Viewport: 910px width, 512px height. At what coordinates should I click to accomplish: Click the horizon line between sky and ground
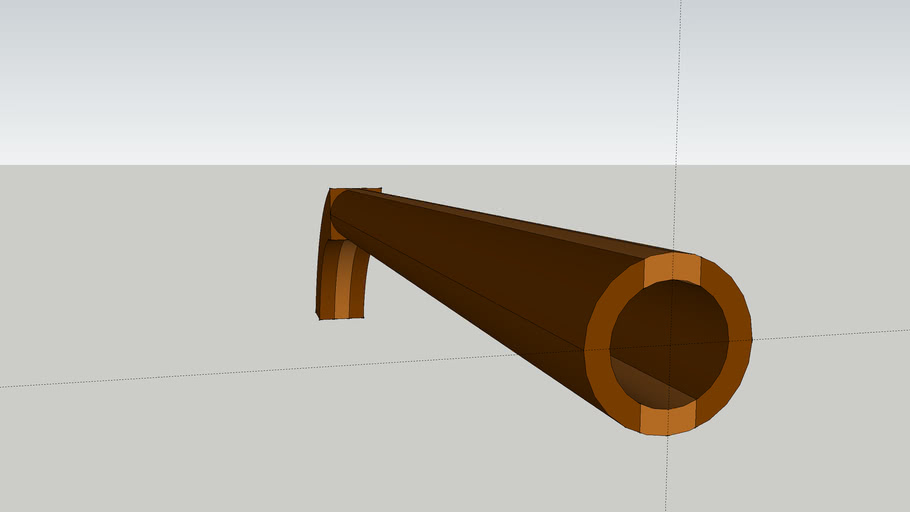150,165
